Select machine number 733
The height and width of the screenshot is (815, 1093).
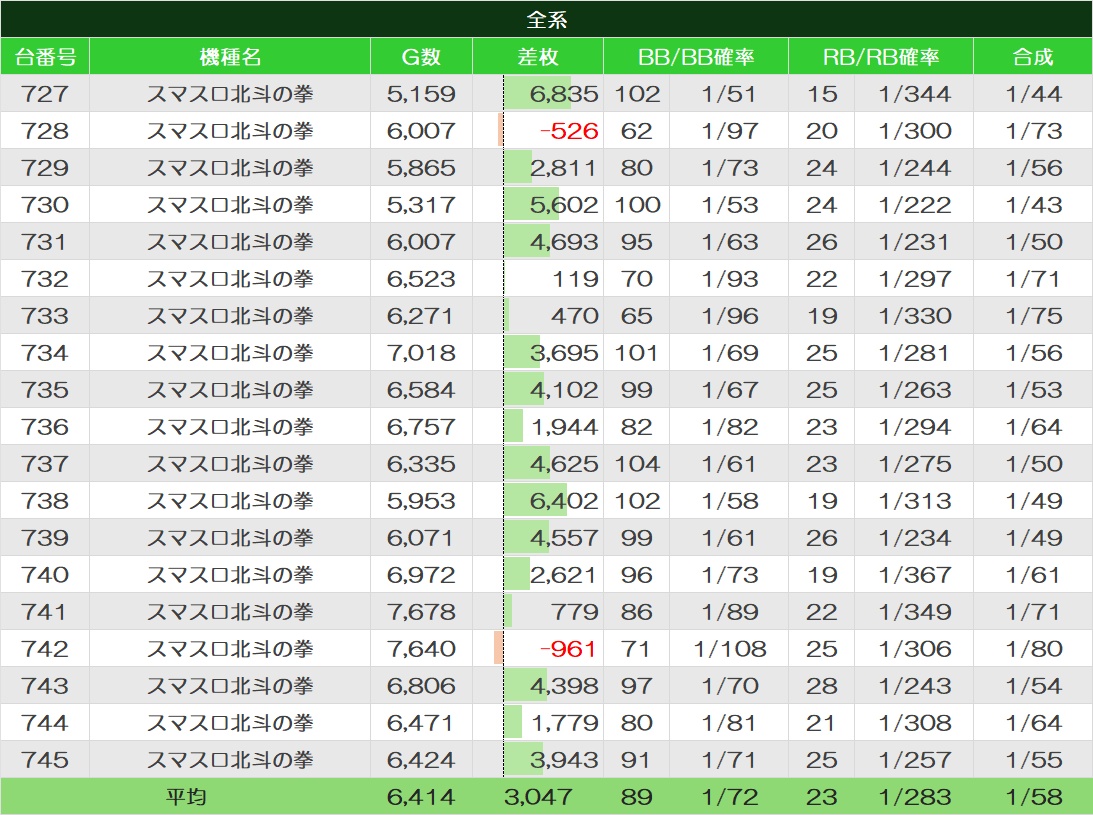[45, 315]
